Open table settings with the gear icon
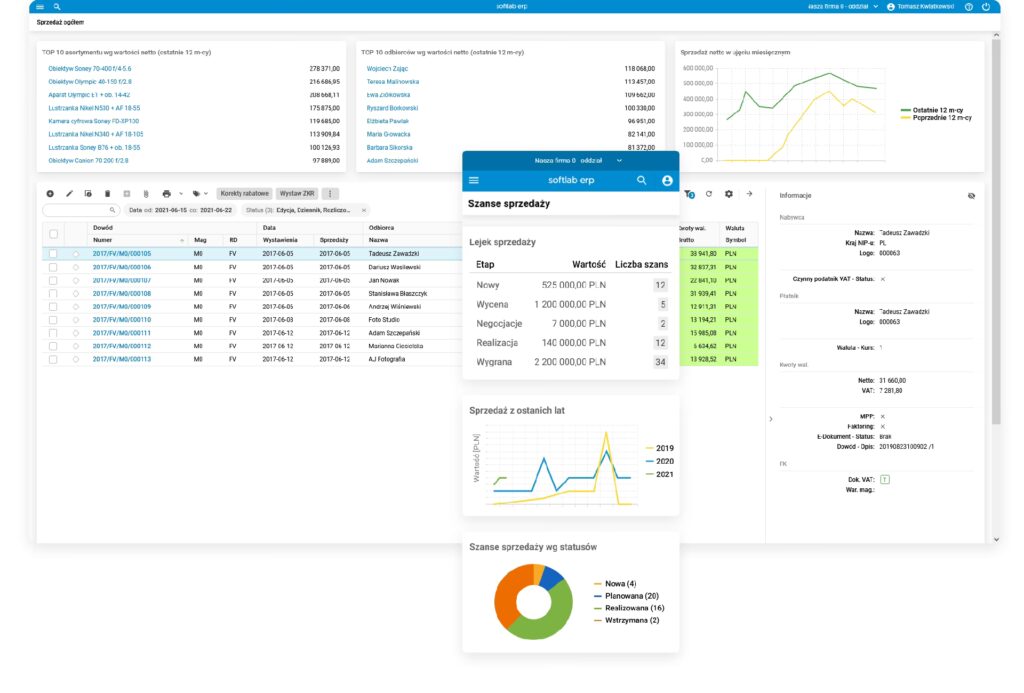 (x=729, y=194)
